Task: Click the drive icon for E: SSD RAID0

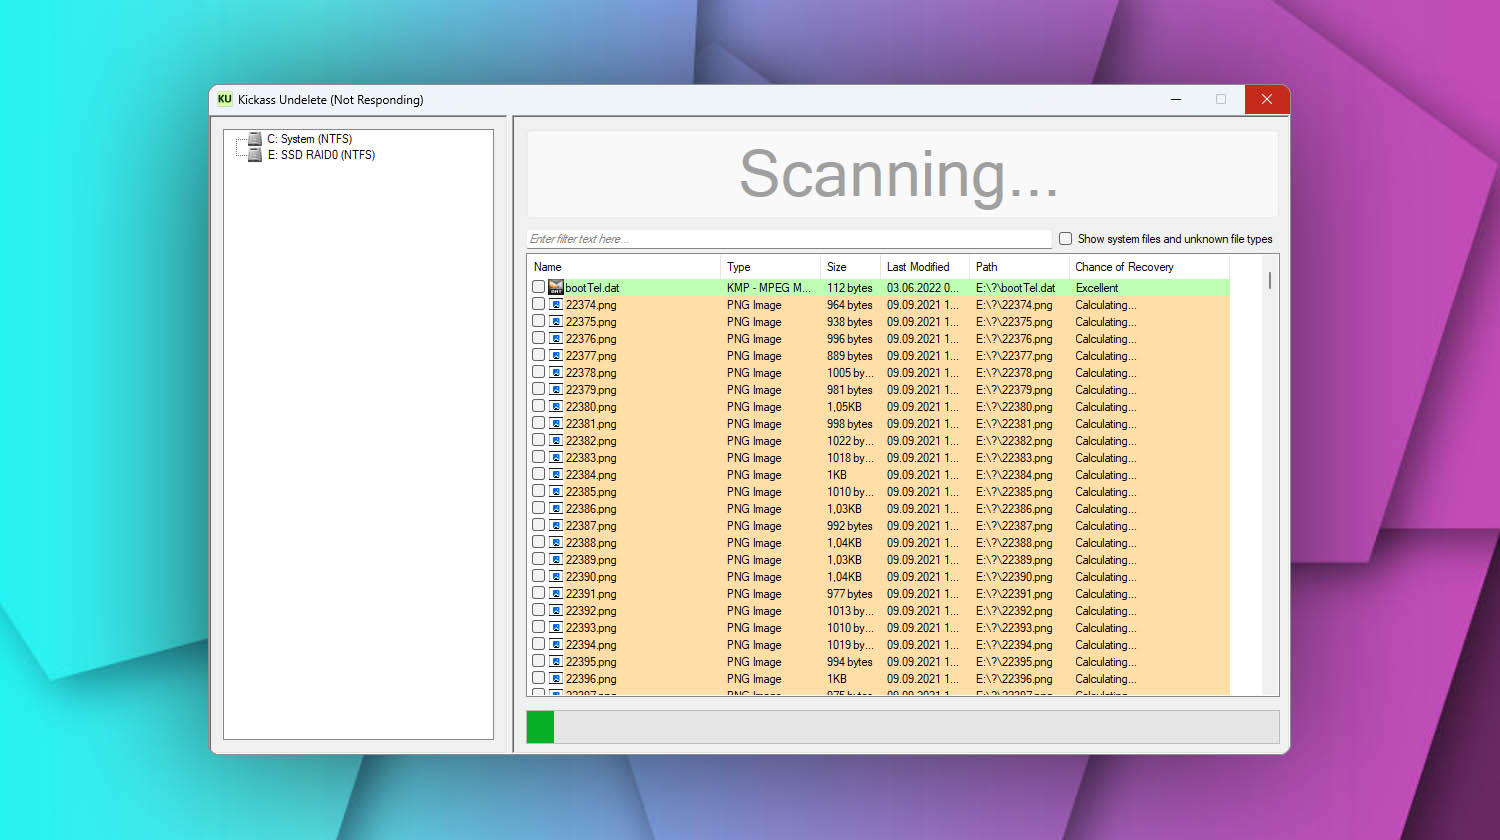Action: [255, 155]
